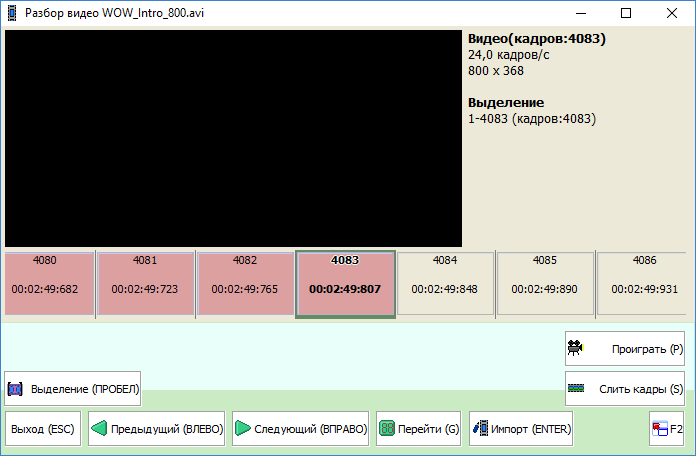
Task: Play the clip with Проиграть (P)
Action: pyautogui.click(x=625, y=349)
